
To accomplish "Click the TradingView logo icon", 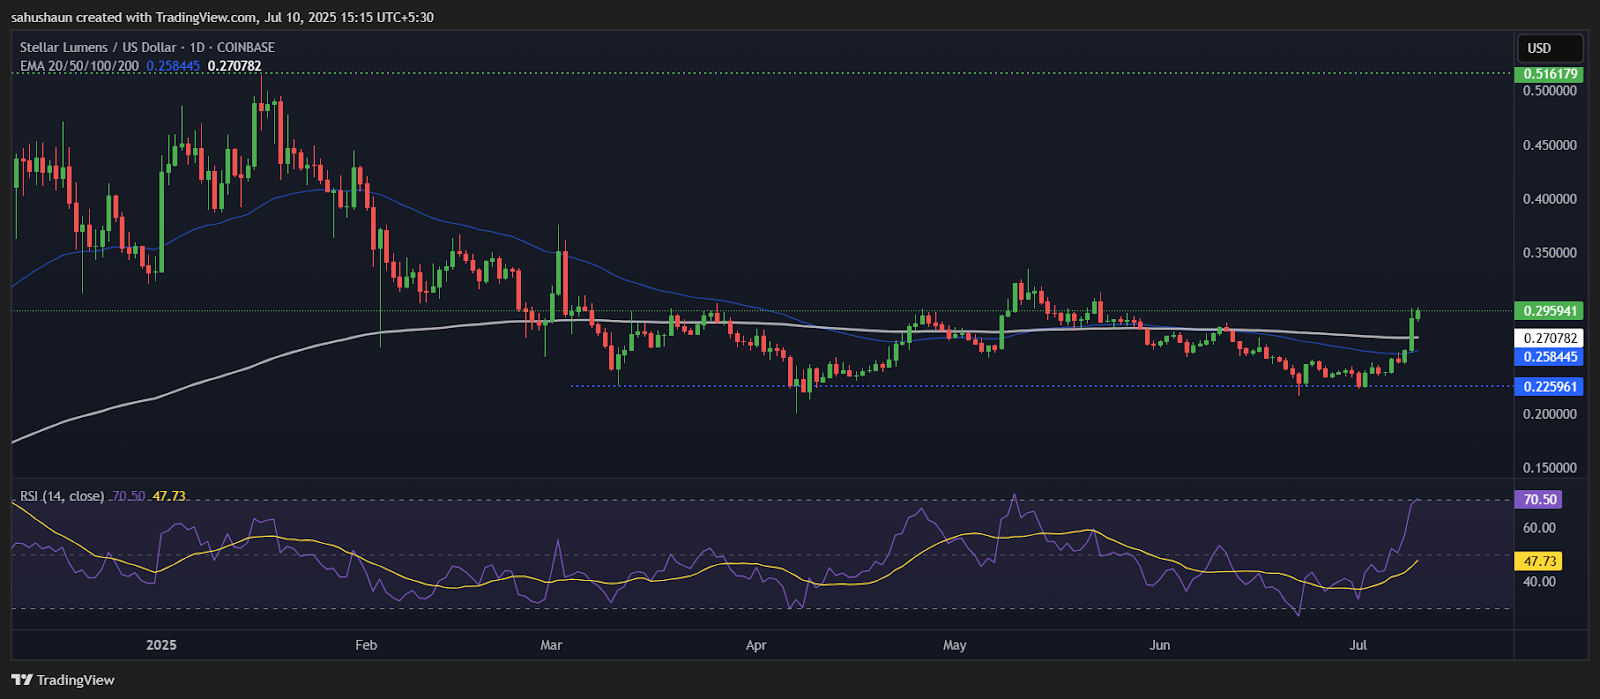I will click(x=21, y=680).
